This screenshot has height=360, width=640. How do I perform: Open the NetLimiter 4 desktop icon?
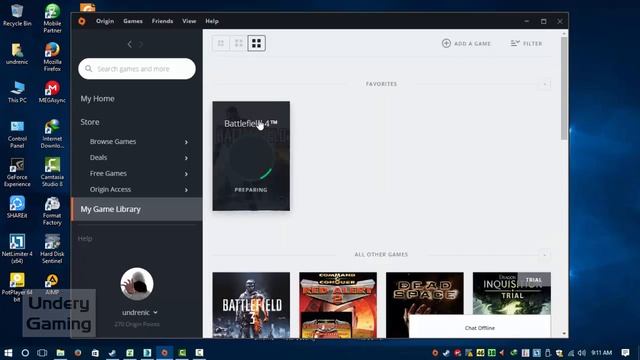tap(17, 249)
